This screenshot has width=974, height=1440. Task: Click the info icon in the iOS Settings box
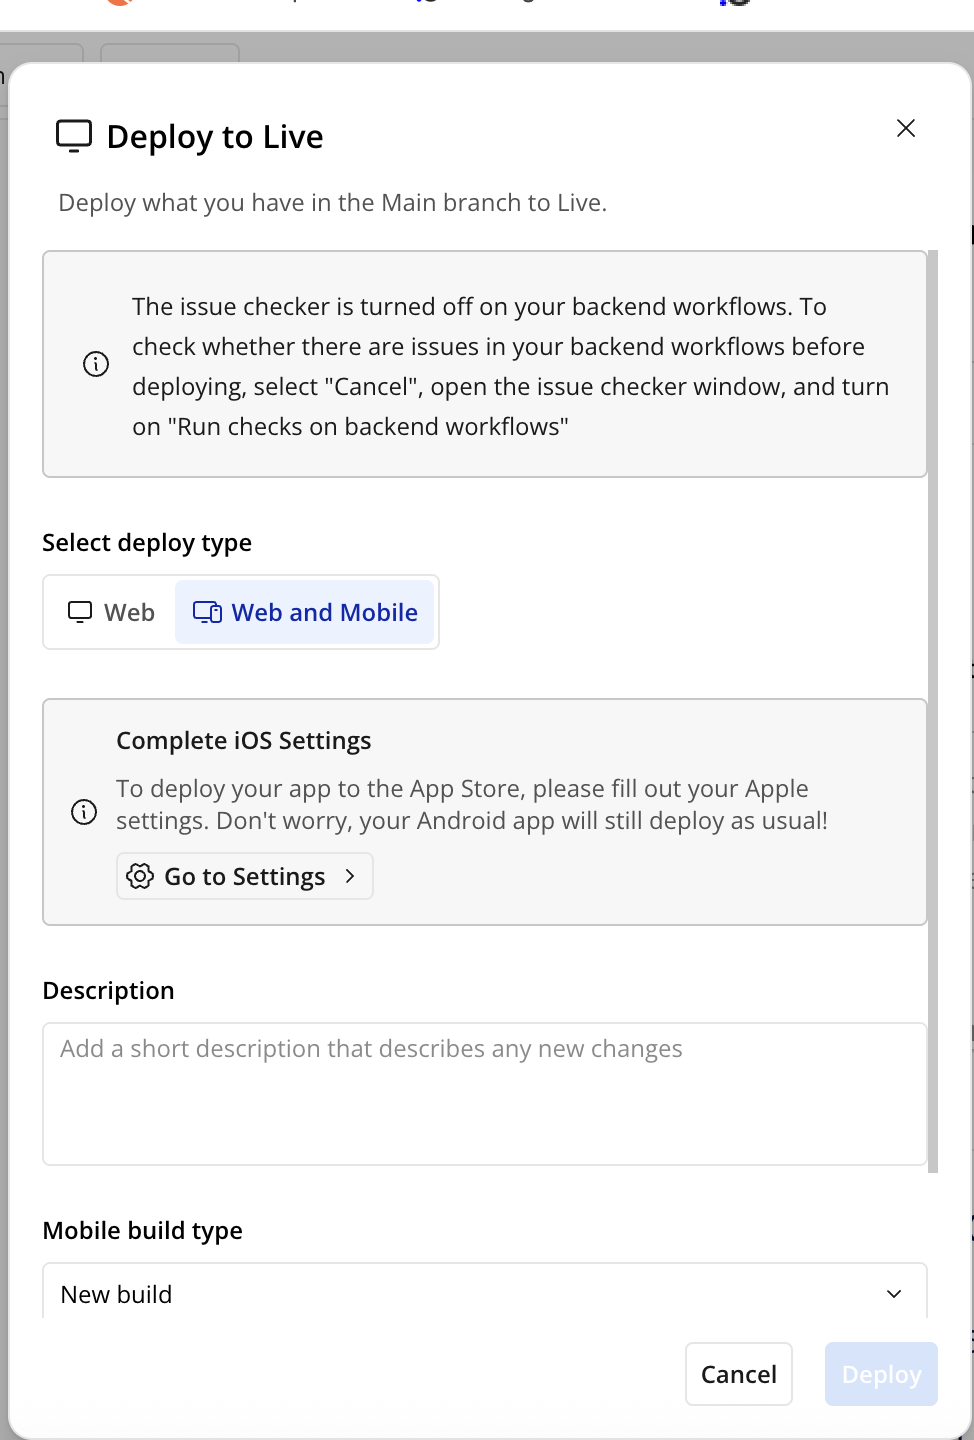pos(84,812)
